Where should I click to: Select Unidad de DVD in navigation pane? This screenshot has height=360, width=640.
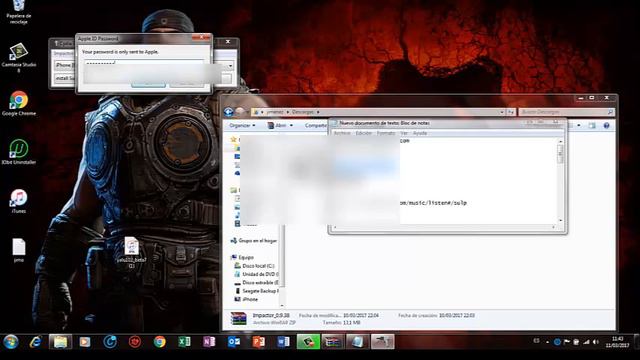coord(256,274)
